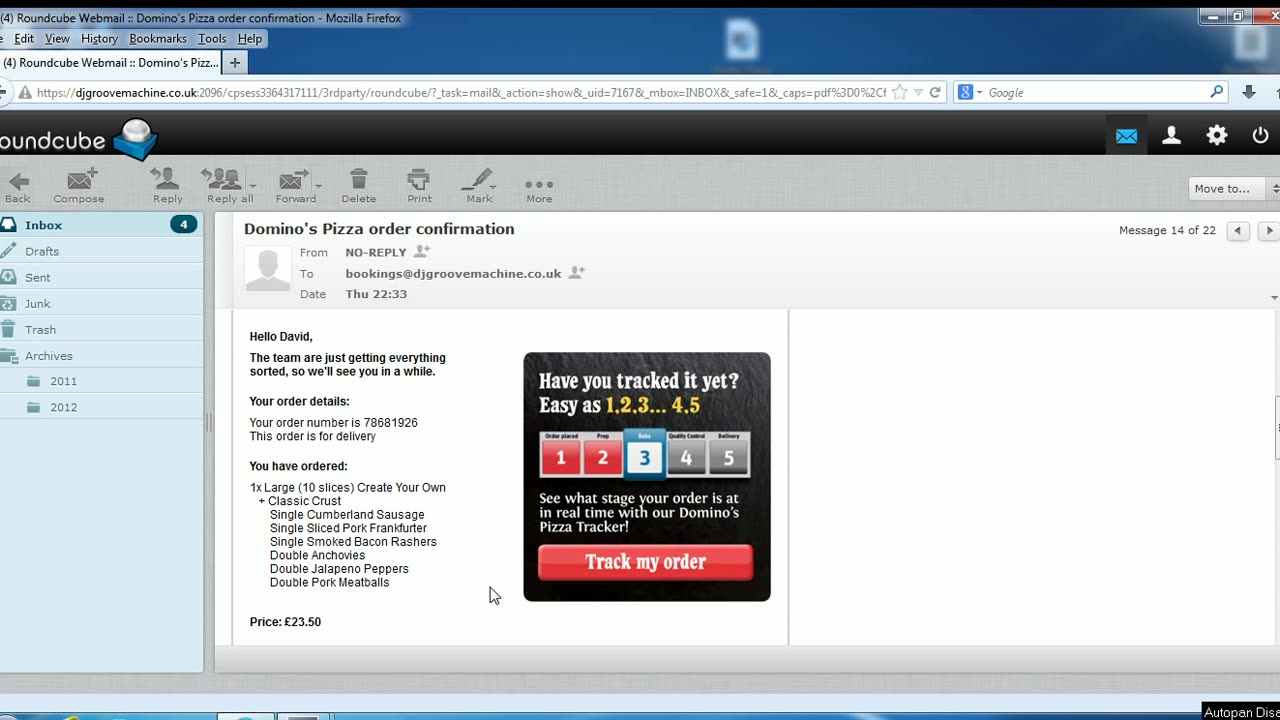Viewport: 1280px width, 720px height.
Task: Click the Google search field
Action: click(x=1096, y=92)
